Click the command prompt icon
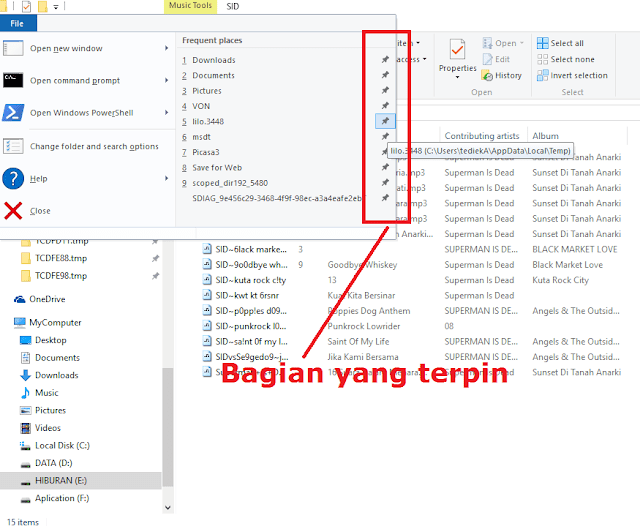 pos(13,80)
